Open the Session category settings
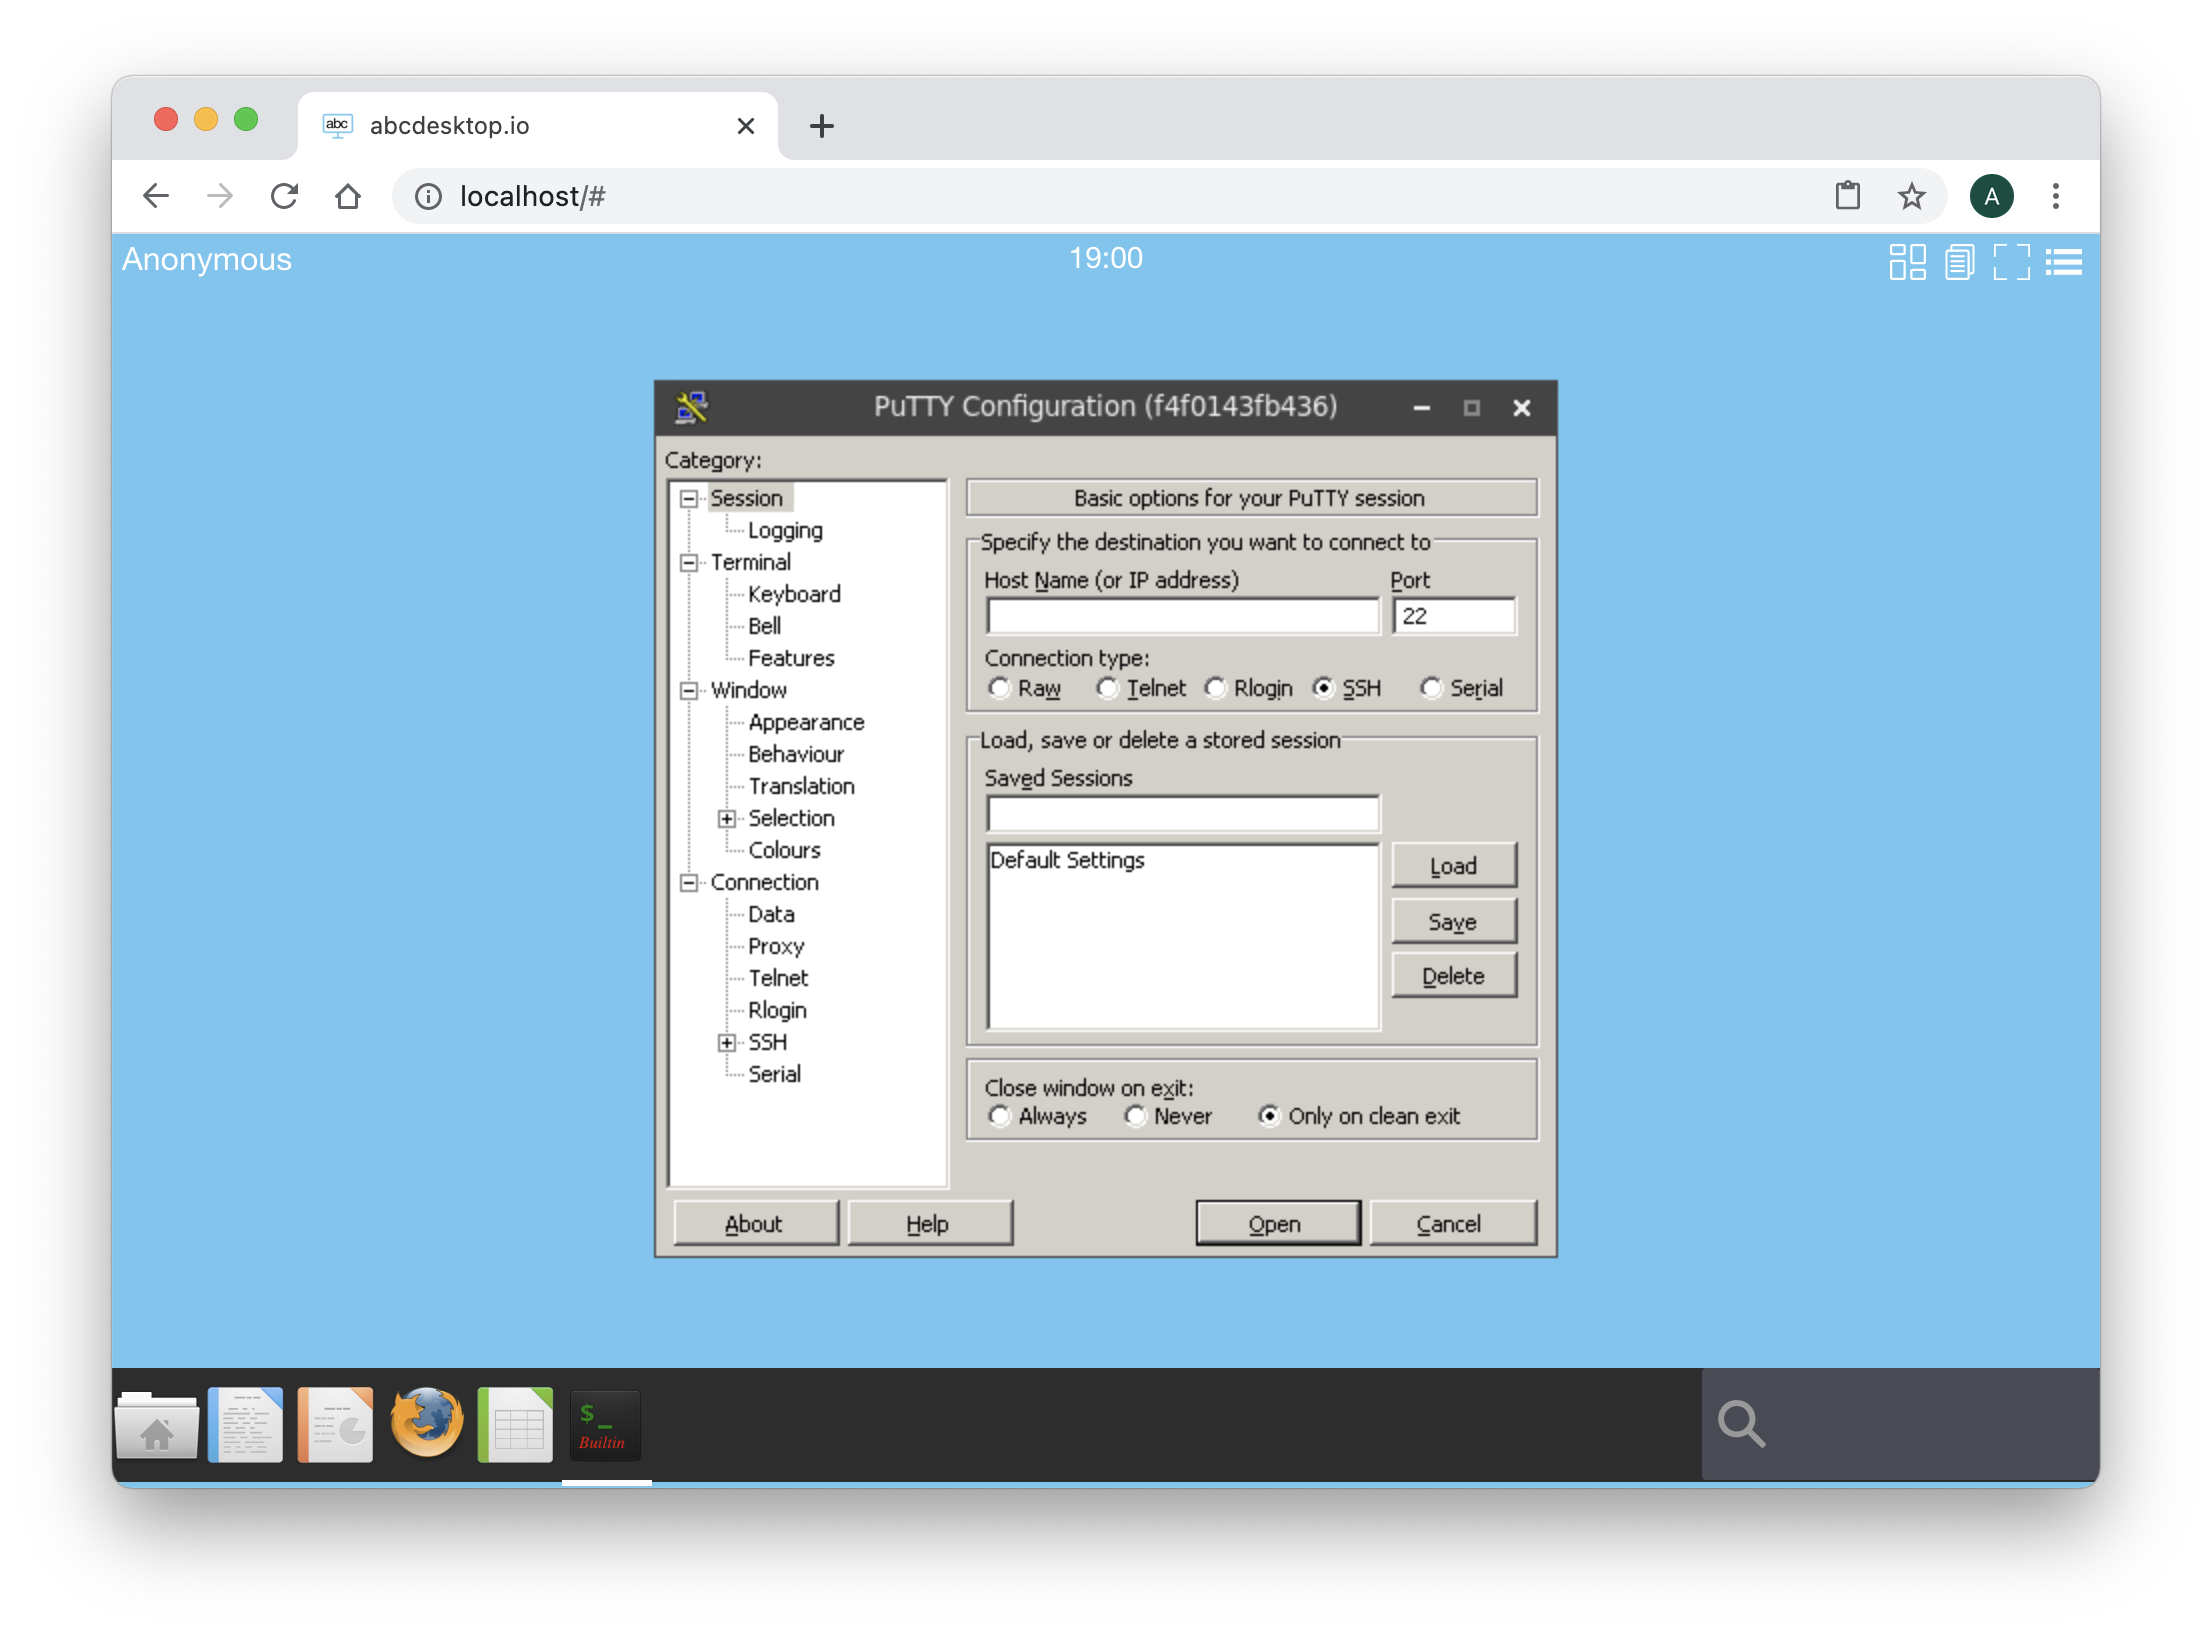Image resolution: width=2212 pixels, height=1636 pixels. tap(748, 498)
